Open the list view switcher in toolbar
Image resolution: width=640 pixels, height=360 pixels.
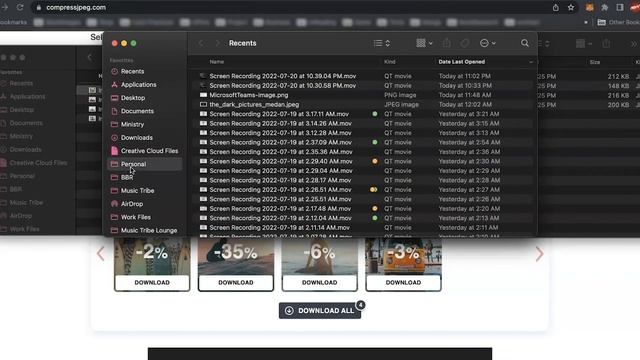[x=382, y=43]
